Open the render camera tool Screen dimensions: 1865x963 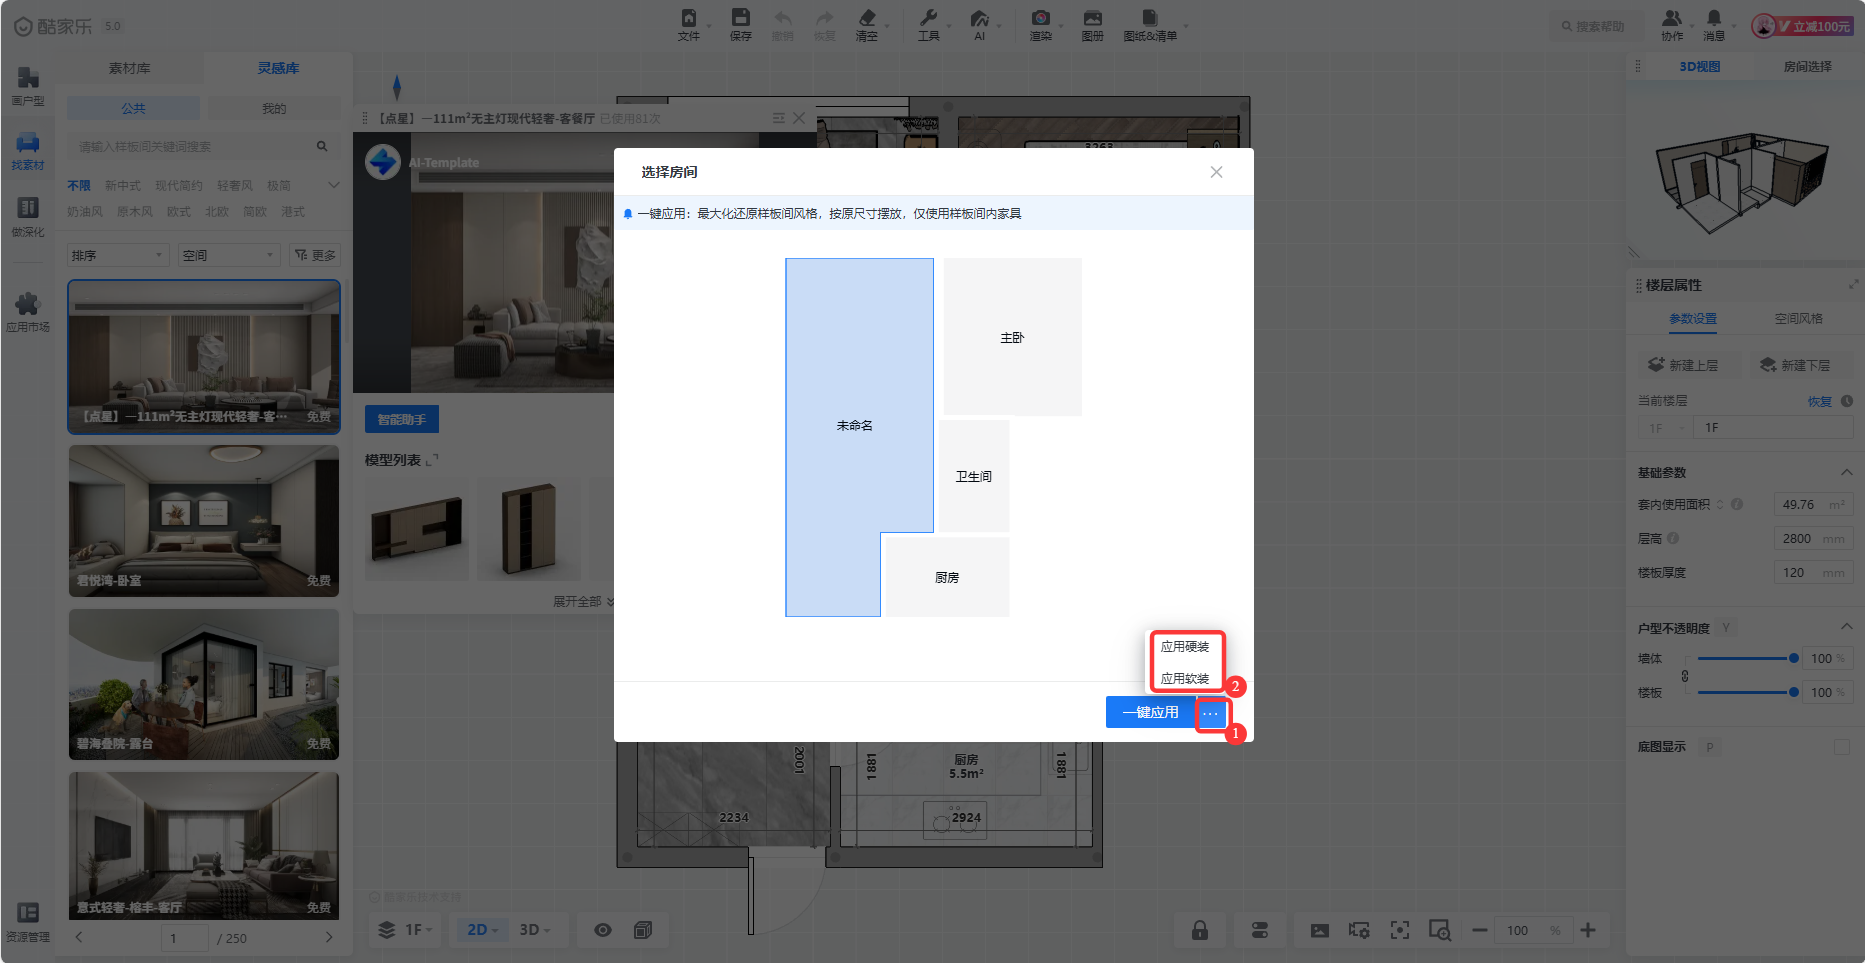point(1041,24)
